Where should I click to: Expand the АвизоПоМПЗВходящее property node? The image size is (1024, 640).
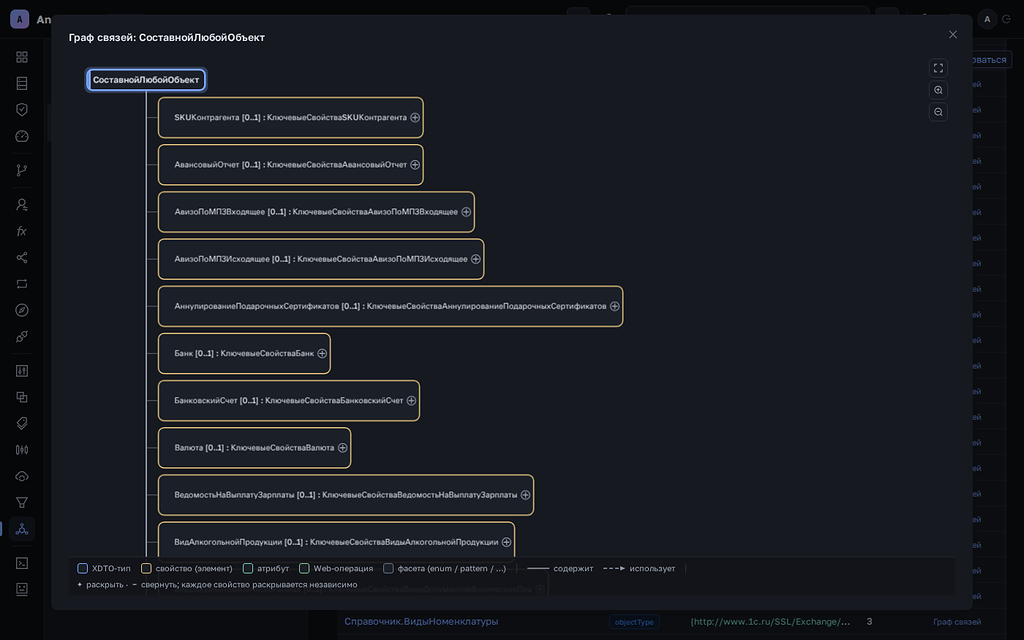pos(466,212)
